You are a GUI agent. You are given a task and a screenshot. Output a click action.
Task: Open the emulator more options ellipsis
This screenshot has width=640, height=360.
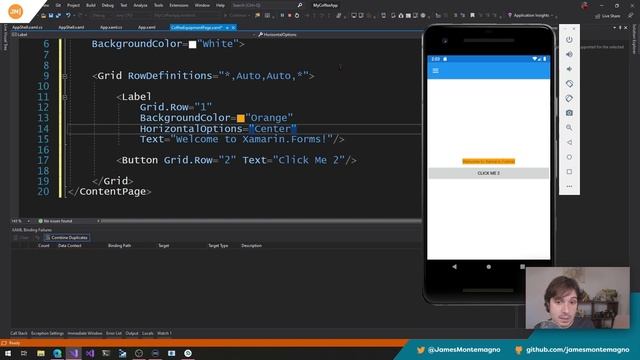(x=569, y=186)
